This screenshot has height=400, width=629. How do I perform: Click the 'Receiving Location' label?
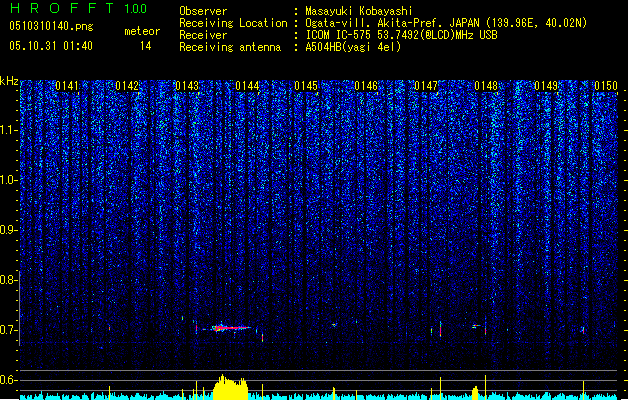point(233,23)
